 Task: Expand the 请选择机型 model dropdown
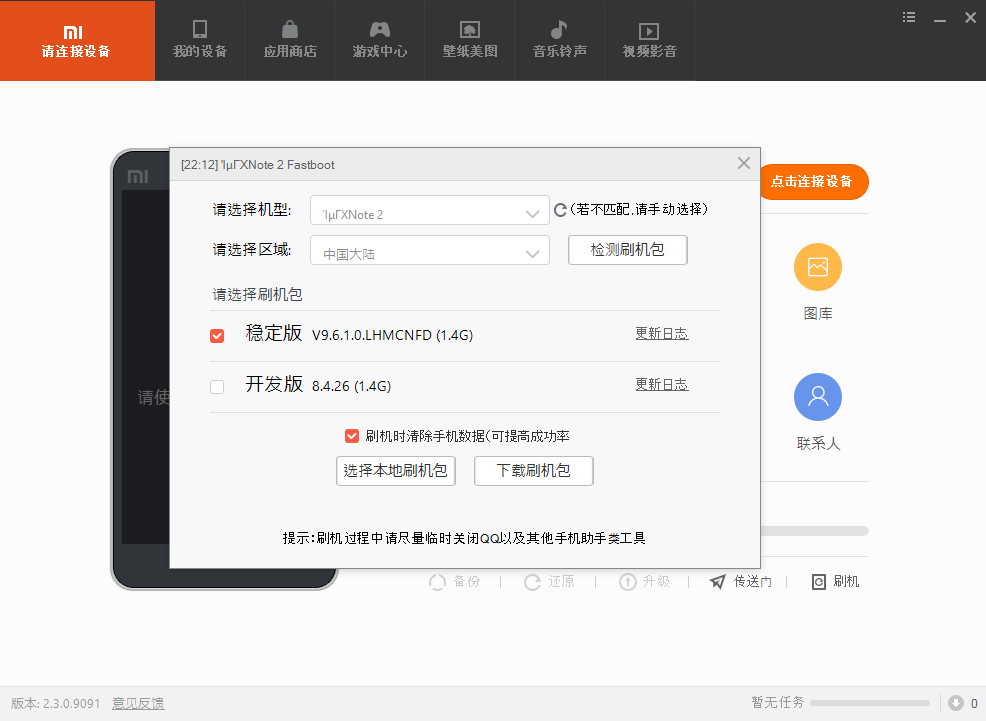(x=430, y=213)
